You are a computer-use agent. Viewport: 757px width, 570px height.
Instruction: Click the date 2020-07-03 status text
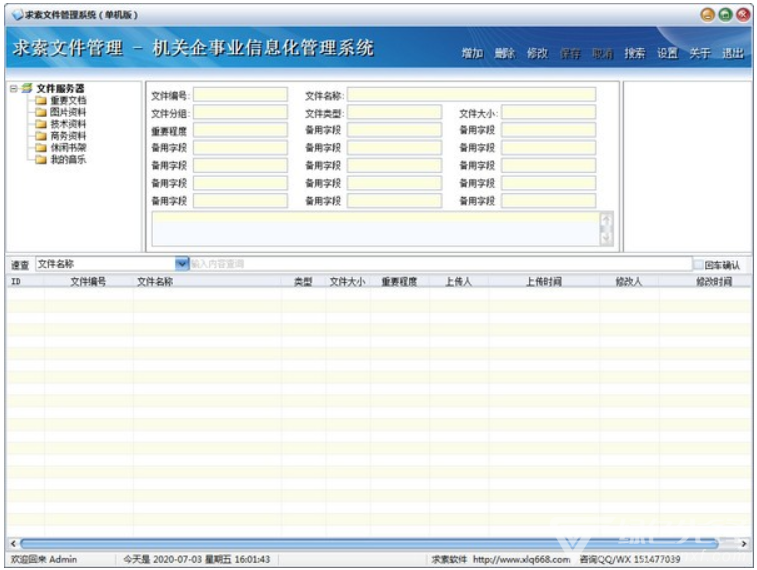coord(176,559)
